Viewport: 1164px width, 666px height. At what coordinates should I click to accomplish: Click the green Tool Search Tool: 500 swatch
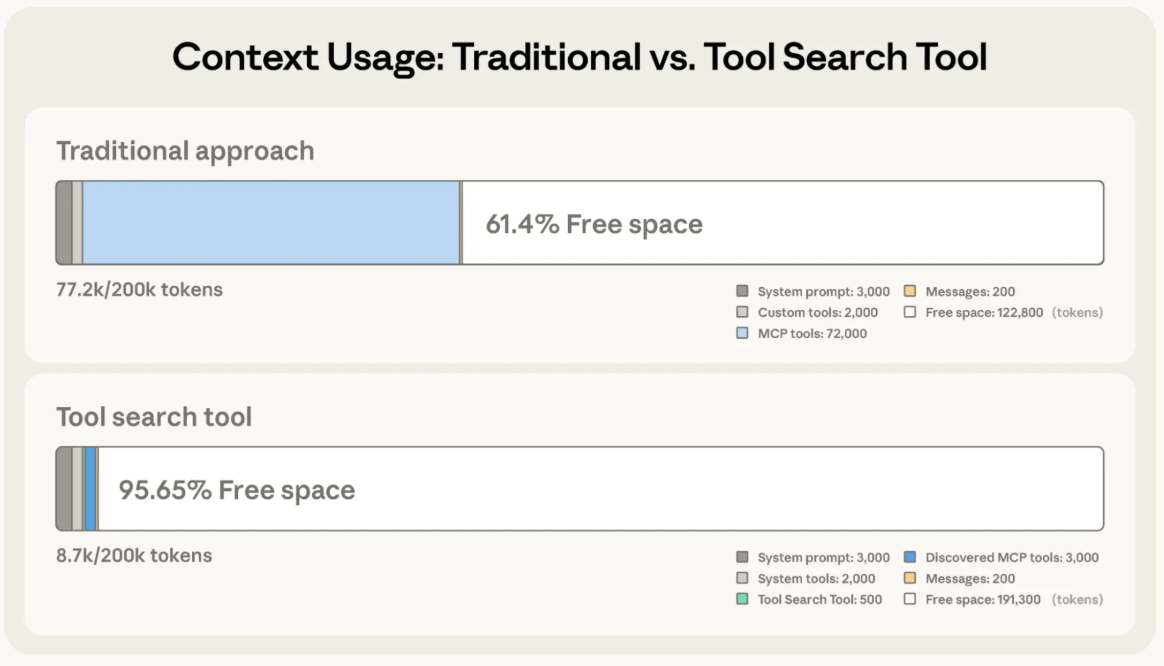742,600
